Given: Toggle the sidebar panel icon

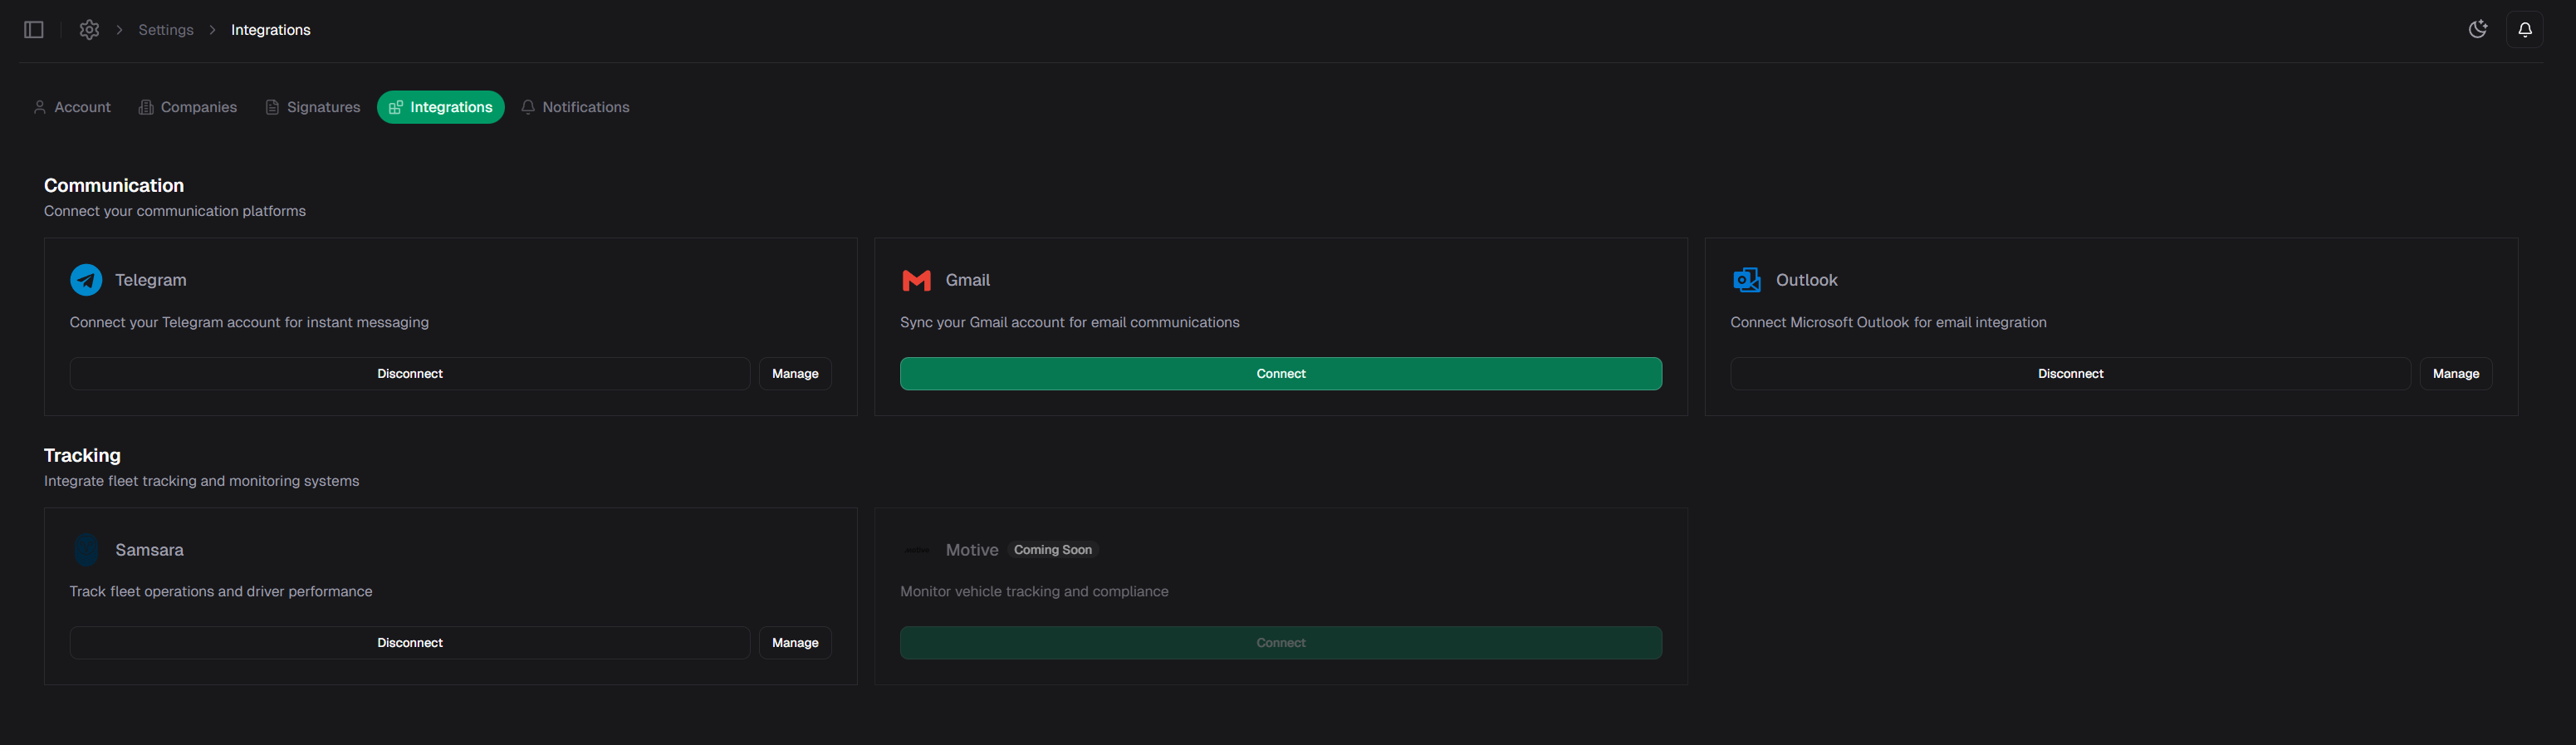Looking at the screenshot, I should point(34,30).
